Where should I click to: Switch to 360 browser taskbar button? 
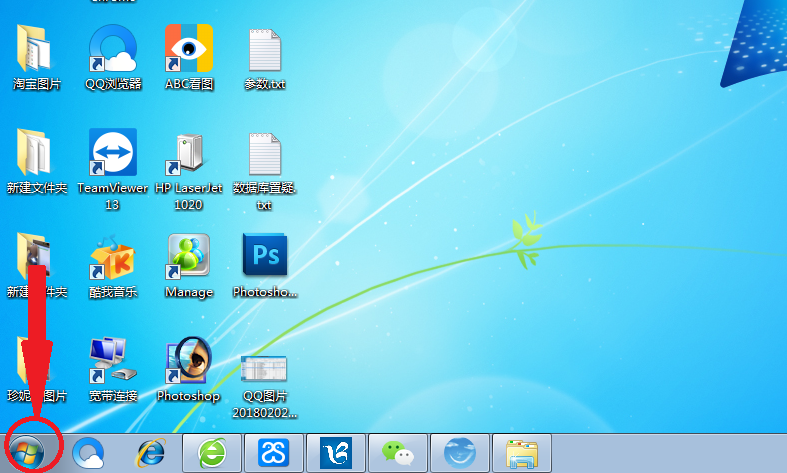point(212,453)
